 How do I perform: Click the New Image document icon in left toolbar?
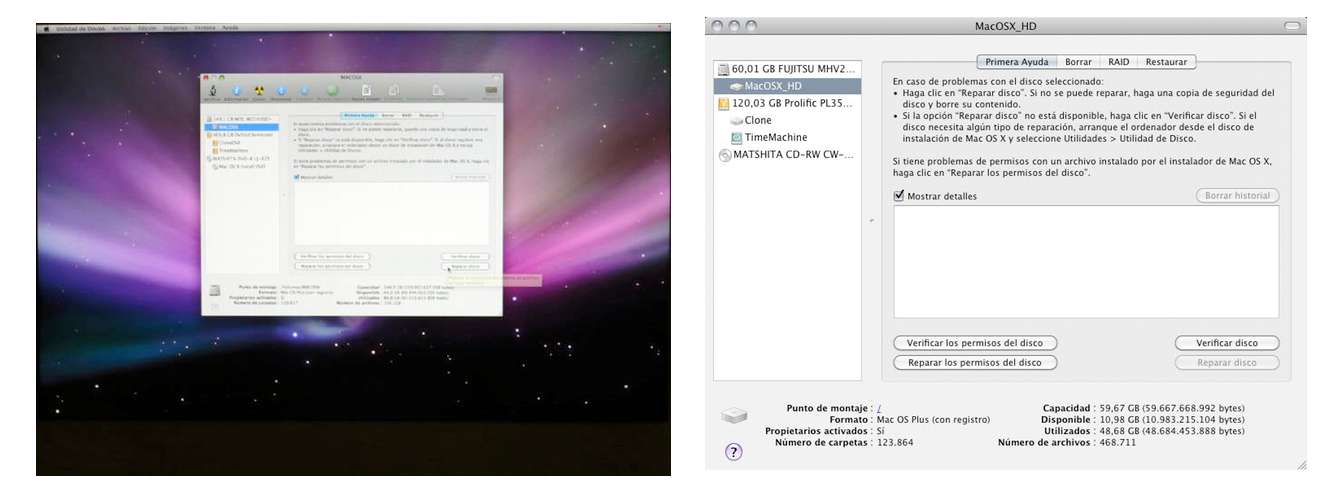pyautogui.click(x=367, y=90)
